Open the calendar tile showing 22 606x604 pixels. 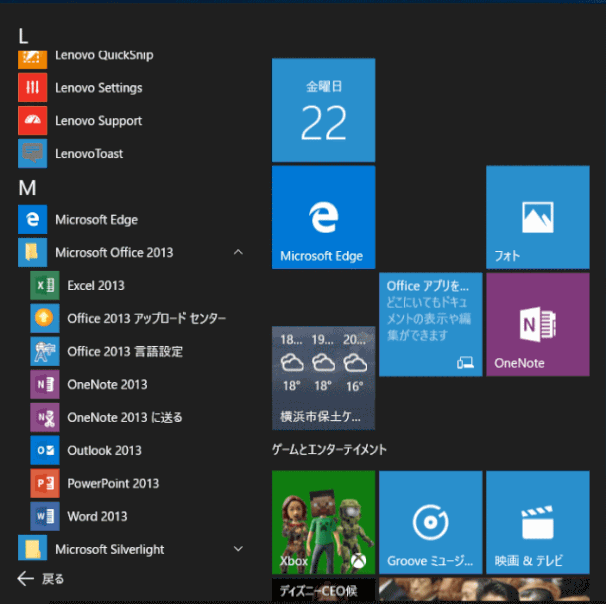point(323,110)
